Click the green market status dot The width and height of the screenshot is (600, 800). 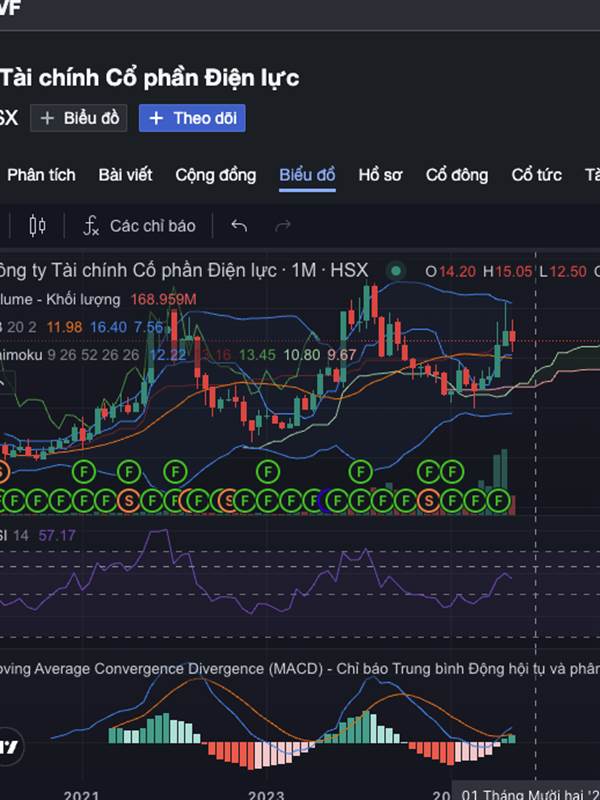(x=397, y=271)
